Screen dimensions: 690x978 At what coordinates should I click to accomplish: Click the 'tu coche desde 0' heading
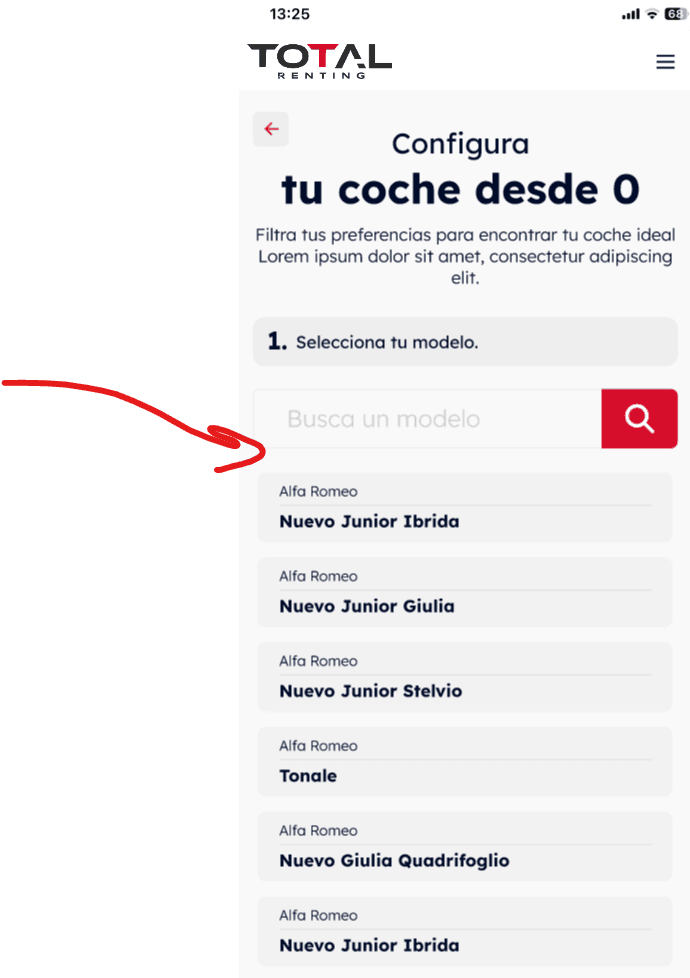(460, 189)
